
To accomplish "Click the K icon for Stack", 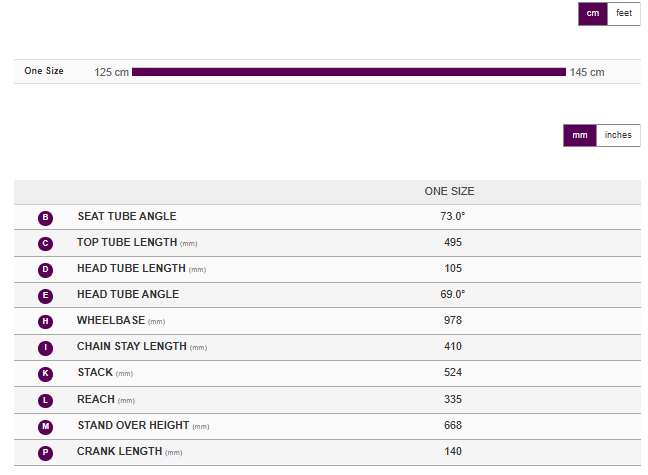I will tap(45, 374).
